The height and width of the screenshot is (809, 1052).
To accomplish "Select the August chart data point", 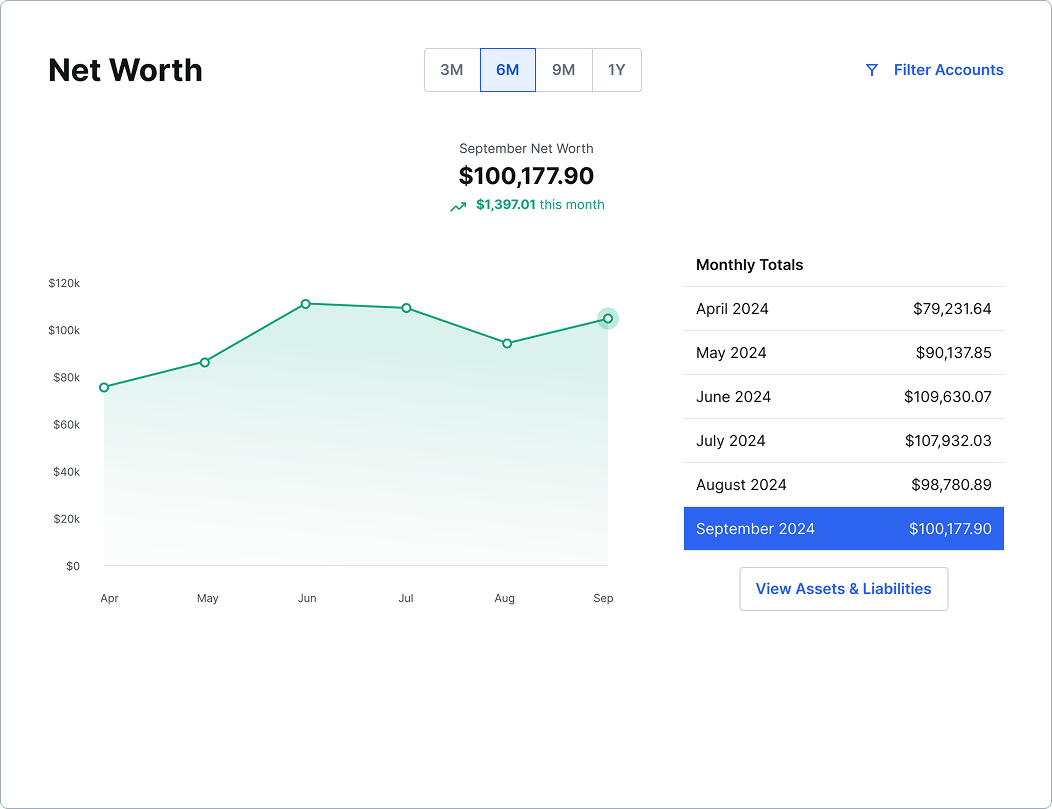I will 507,343.
